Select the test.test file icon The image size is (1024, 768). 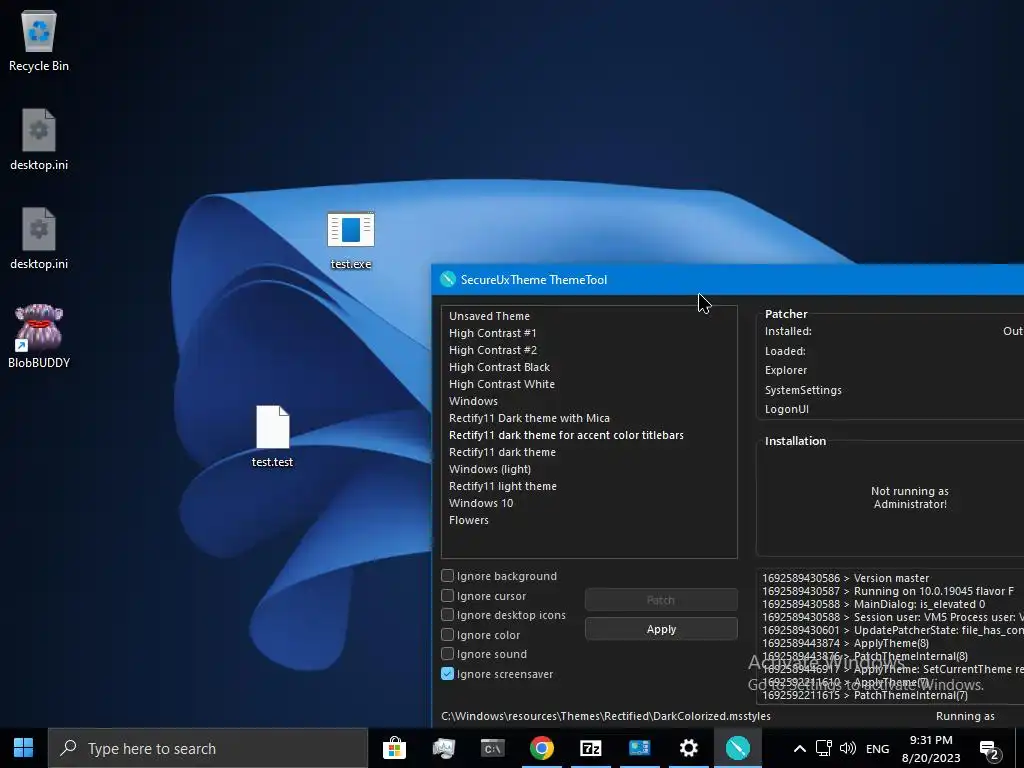click(272, 436)
